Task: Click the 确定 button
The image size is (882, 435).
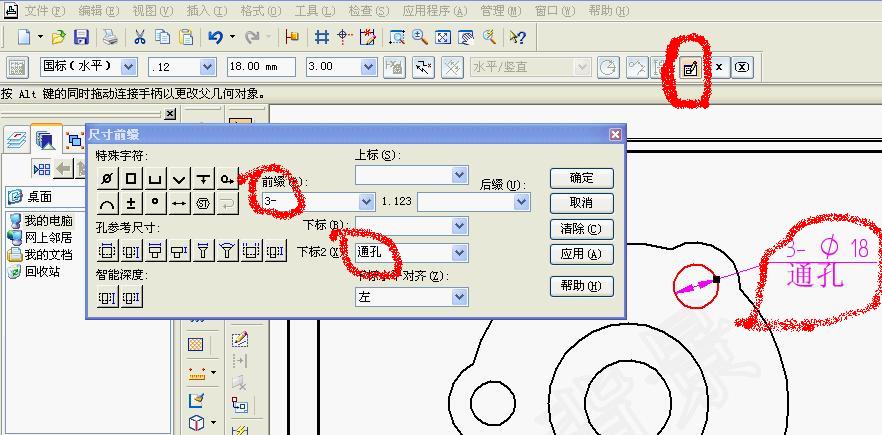Action: 582,178
